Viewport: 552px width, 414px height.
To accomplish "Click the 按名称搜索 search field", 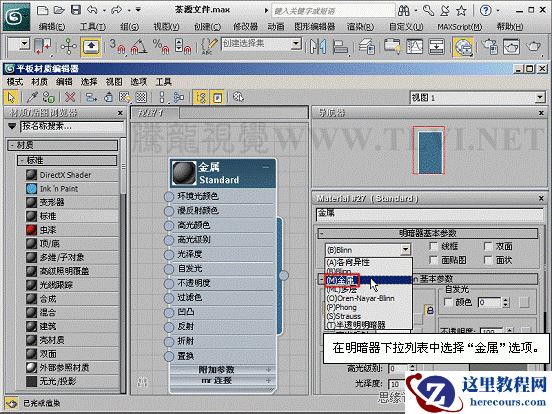I will (x=72, y=126).
